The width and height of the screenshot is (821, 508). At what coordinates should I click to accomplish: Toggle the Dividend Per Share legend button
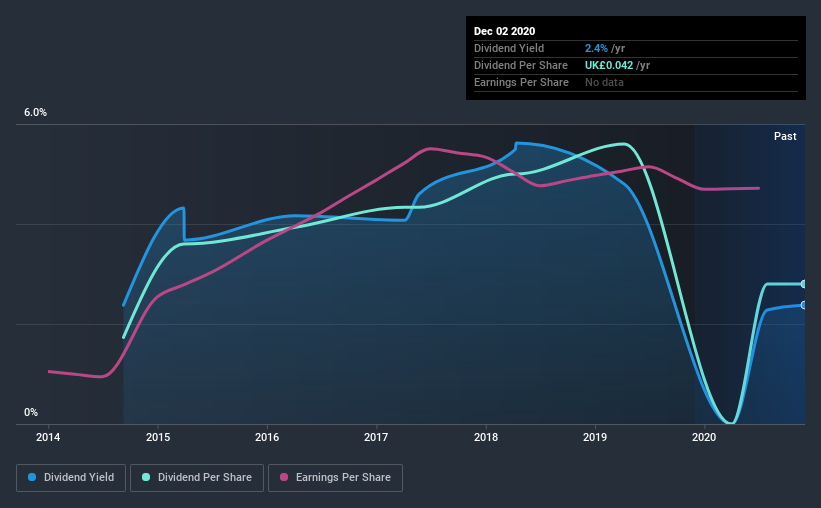click(x=197, y=478)
